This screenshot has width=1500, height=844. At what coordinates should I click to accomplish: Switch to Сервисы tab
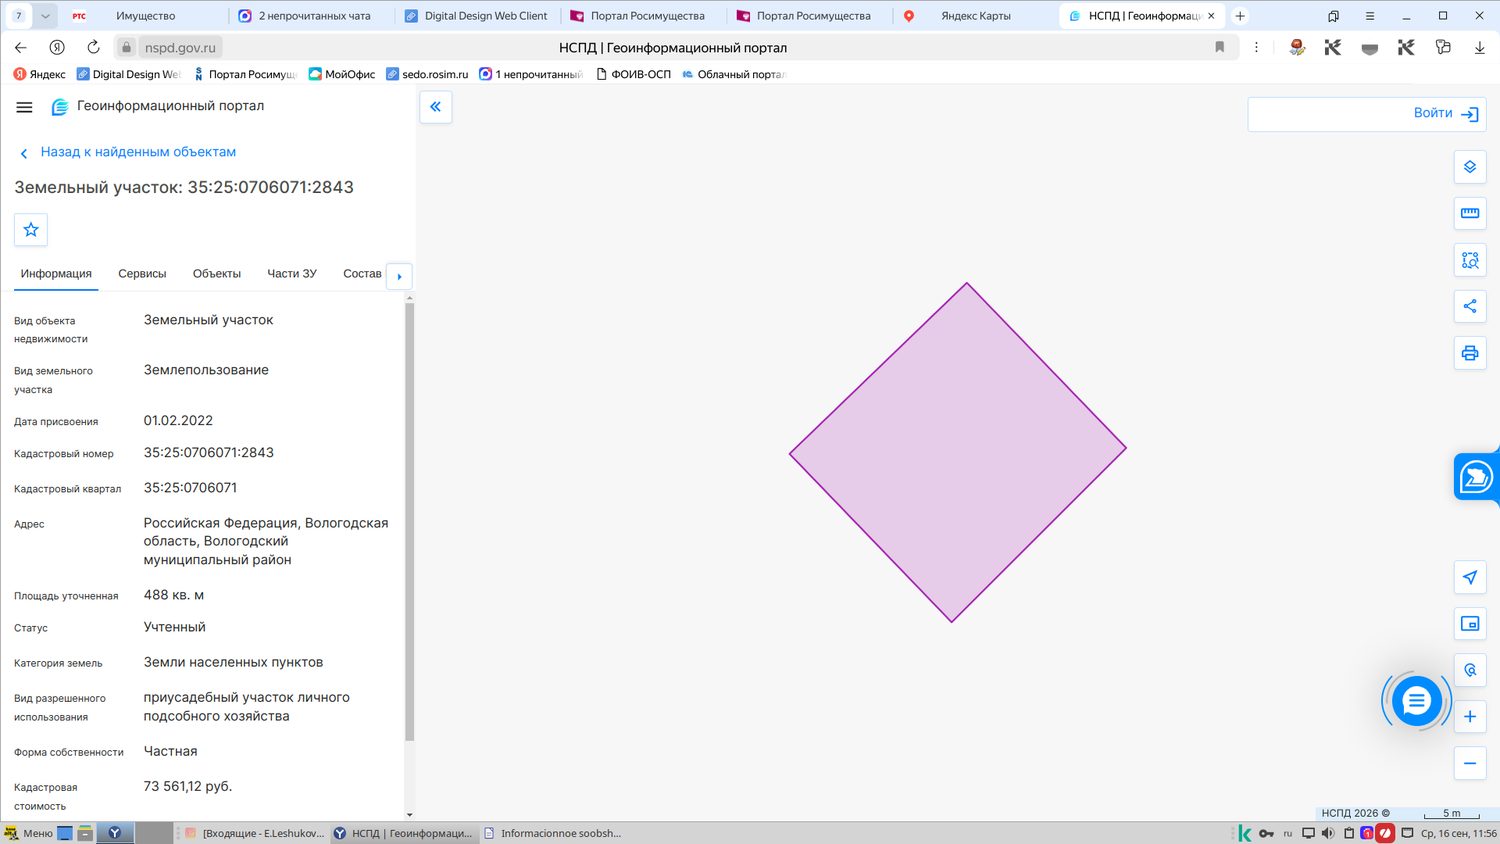click(x=142, y=274)
